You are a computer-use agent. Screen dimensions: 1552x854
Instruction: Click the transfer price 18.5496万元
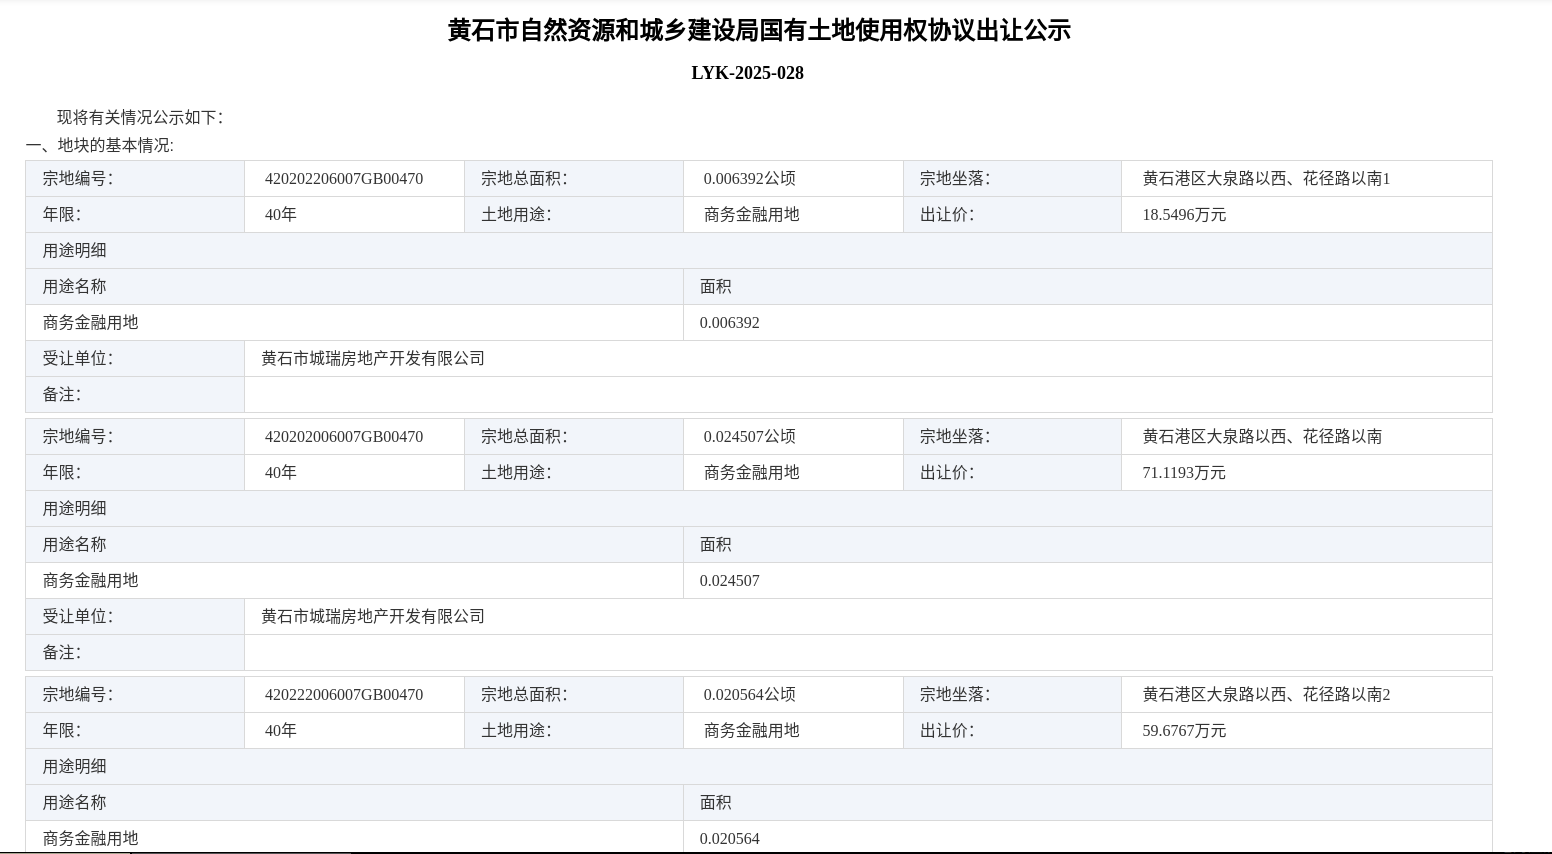(x=1183, y=215)
